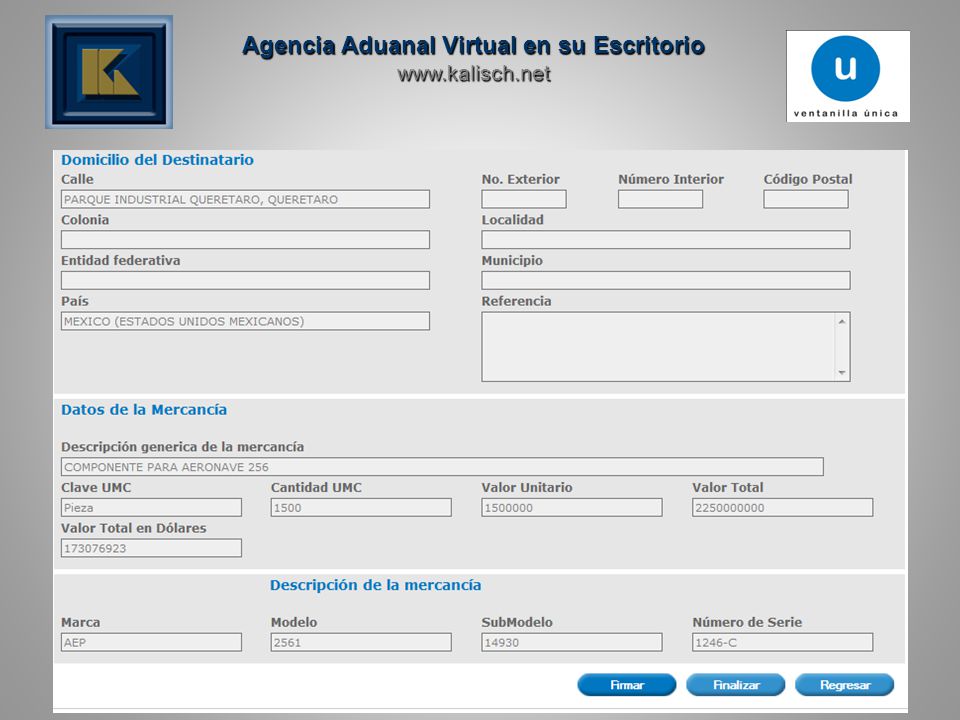Image resolution: width=960 pixels, height=720 pixels.
Task: Click the Número de Serie field
Action: 782,642
